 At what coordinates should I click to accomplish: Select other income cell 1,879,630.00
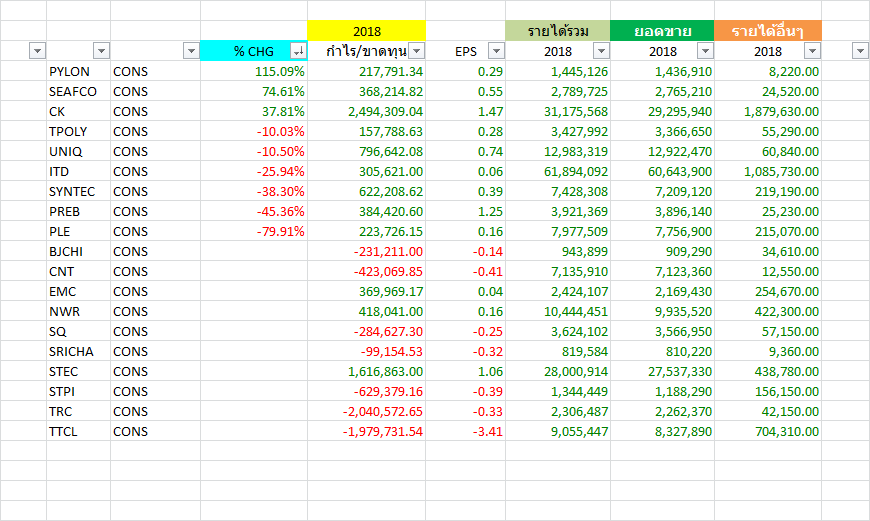pyautogui.click(x=768, y=112)
